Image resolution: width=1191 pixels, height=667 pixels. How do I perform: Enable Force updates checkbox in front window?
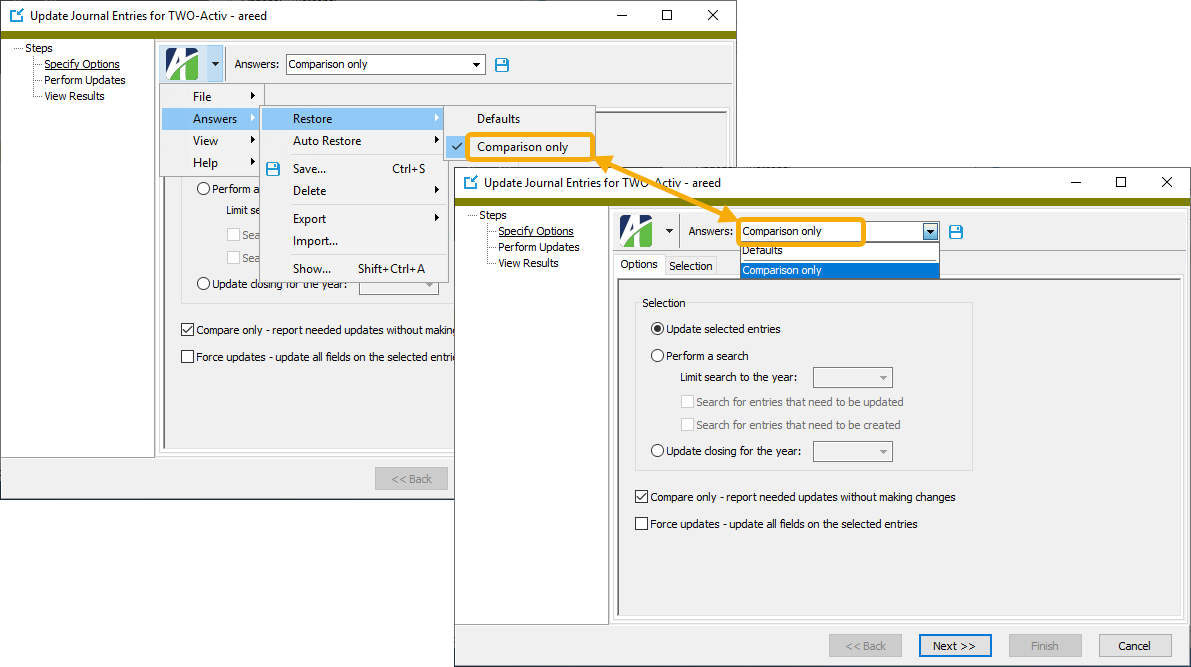click(x=641, y=524)
